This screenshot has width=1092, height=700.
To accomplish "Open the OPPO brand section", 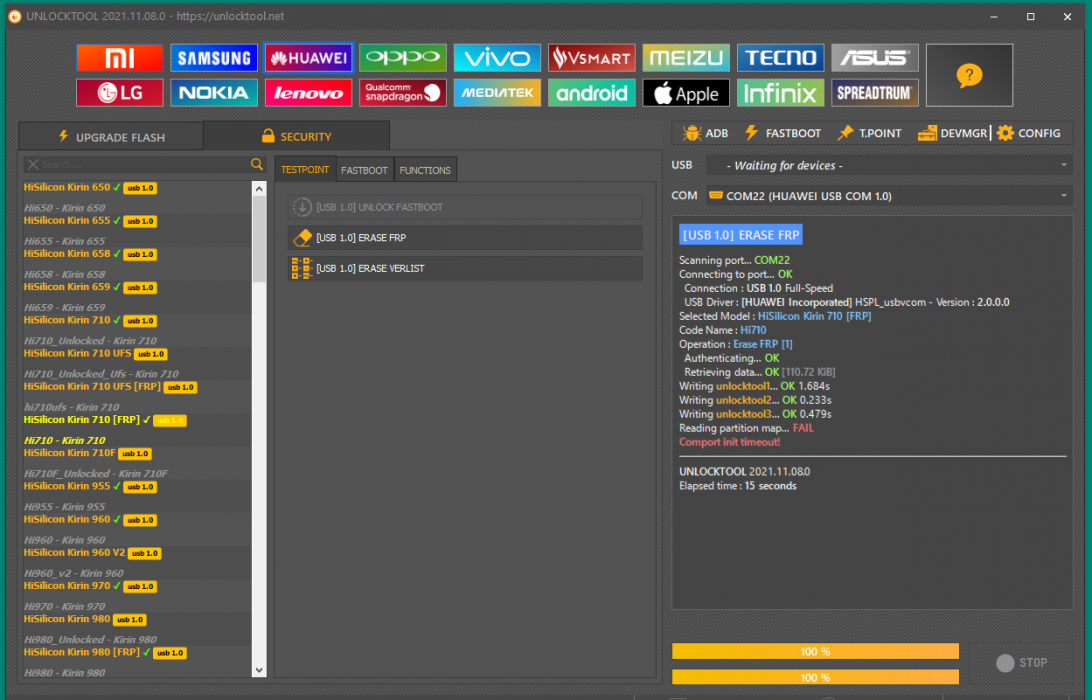I will (x=403, y=58).
